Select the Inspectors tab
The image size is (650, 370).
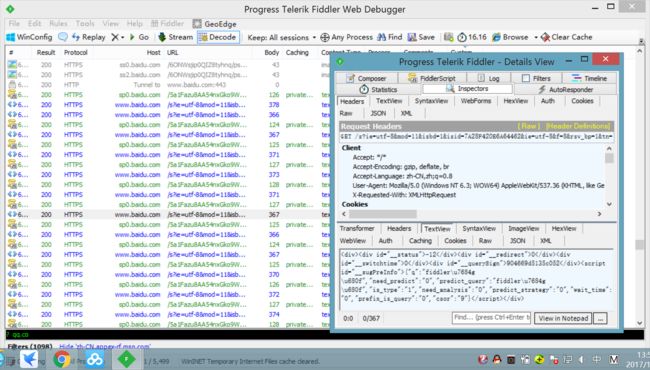pos(467,89)
